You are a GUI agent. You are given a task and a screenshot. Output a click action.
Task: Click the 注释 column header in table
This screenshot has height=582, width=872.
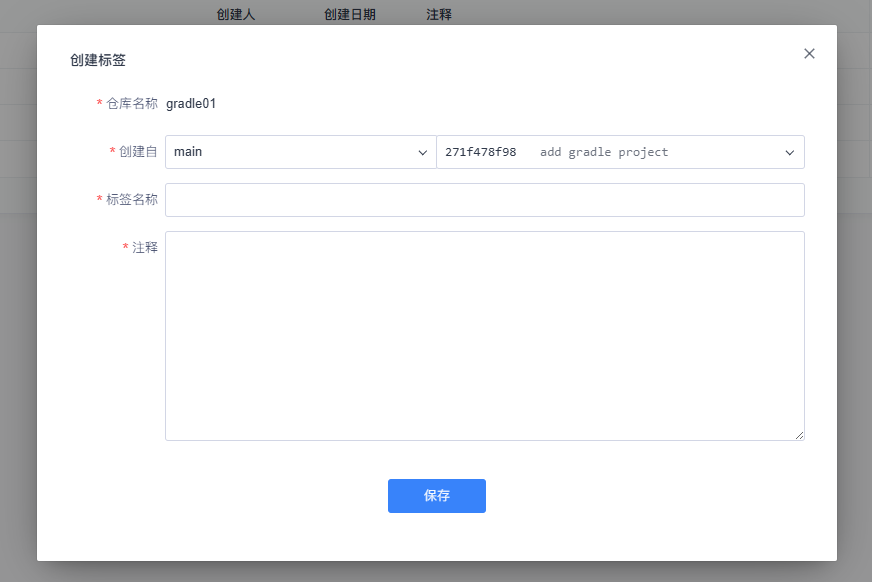pyautogui.click(x=439, y=15)
